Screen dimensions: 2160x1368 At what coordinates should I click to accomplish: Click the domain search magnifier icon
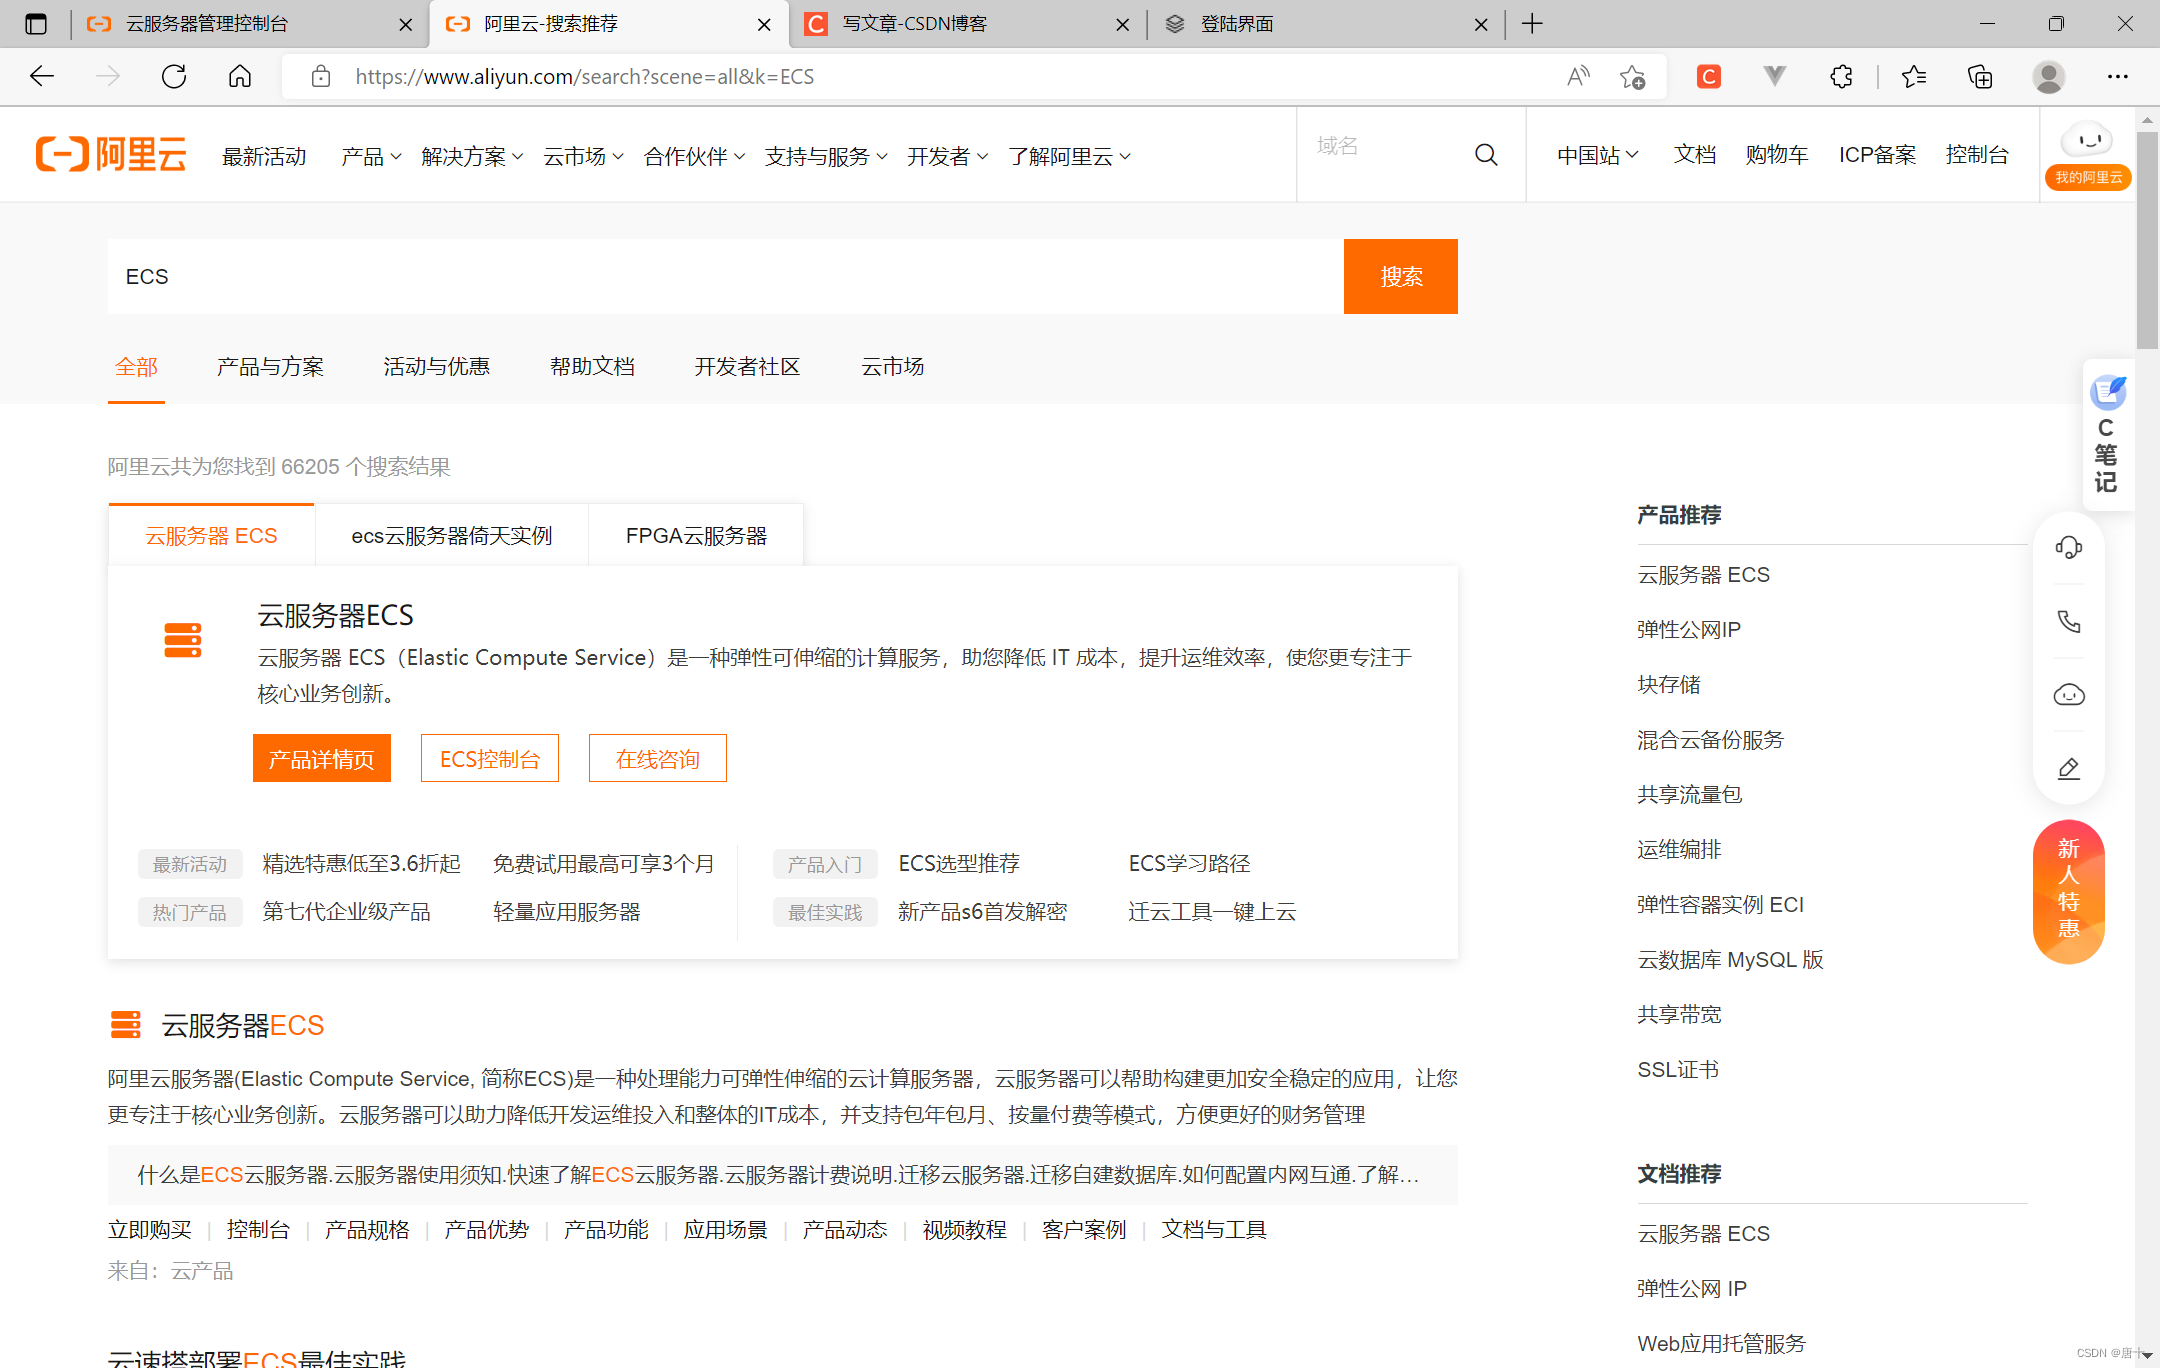[x=1486, y=155]
